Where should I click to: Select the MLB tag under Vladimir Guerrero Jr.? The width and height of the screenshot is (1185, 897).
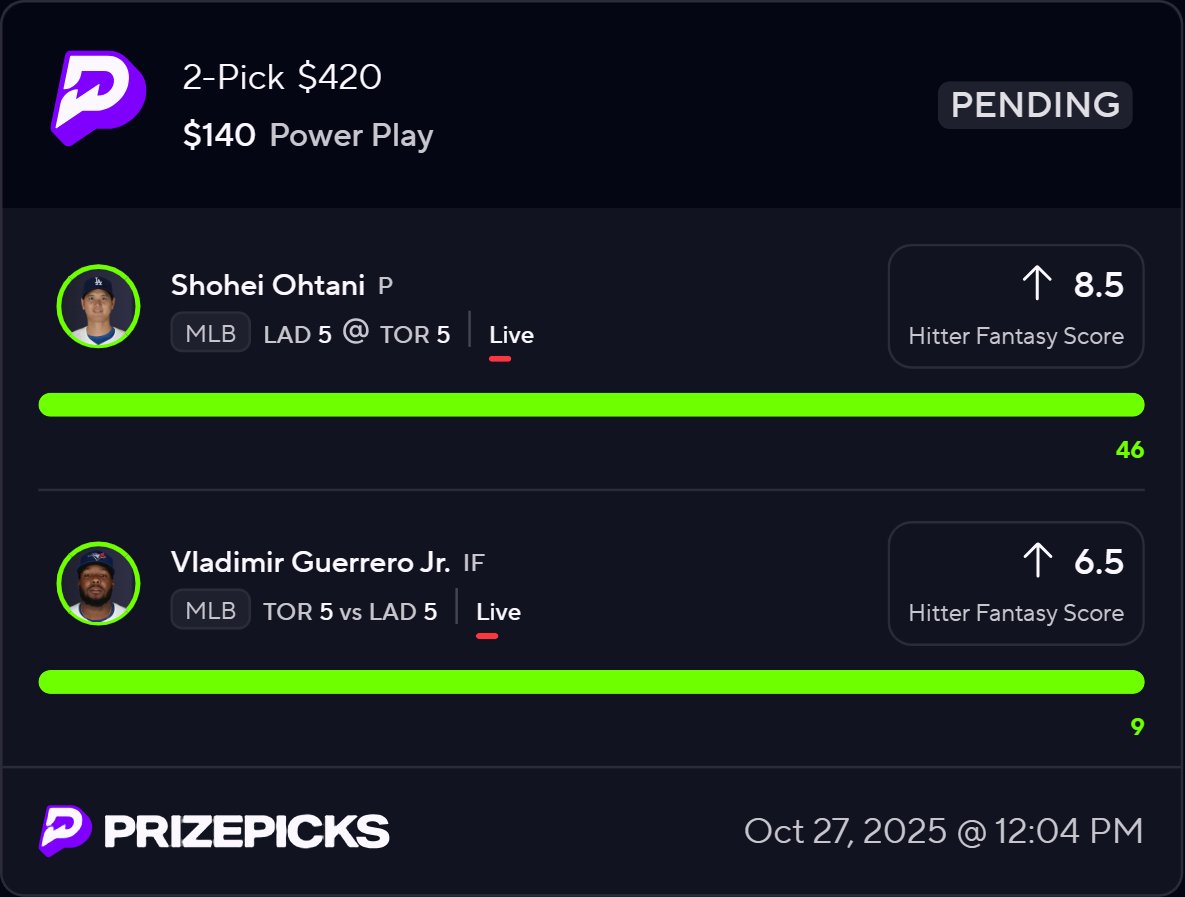[210, 611]
